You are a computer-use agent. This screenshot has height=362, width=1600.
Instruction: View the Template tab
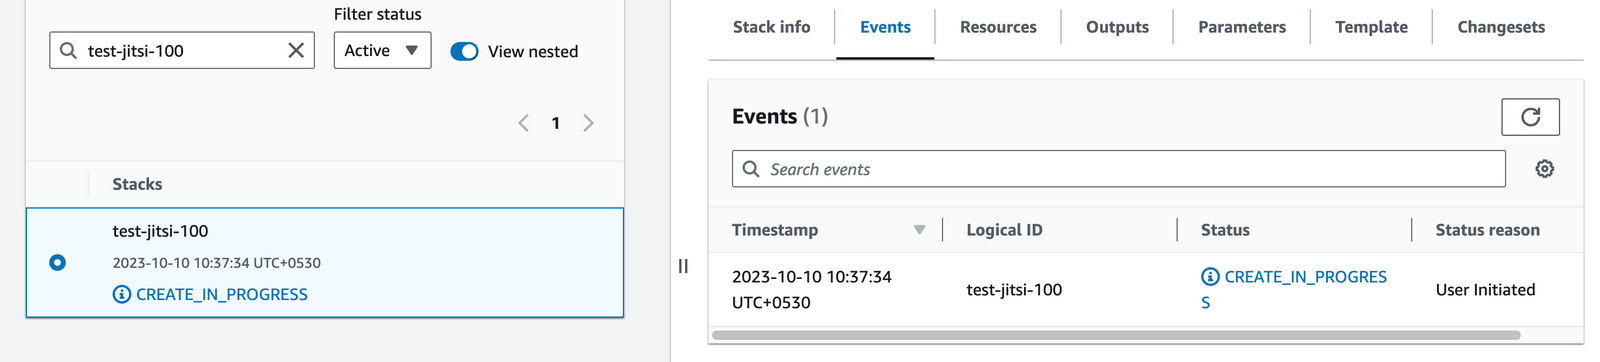tap(1371, 27)
